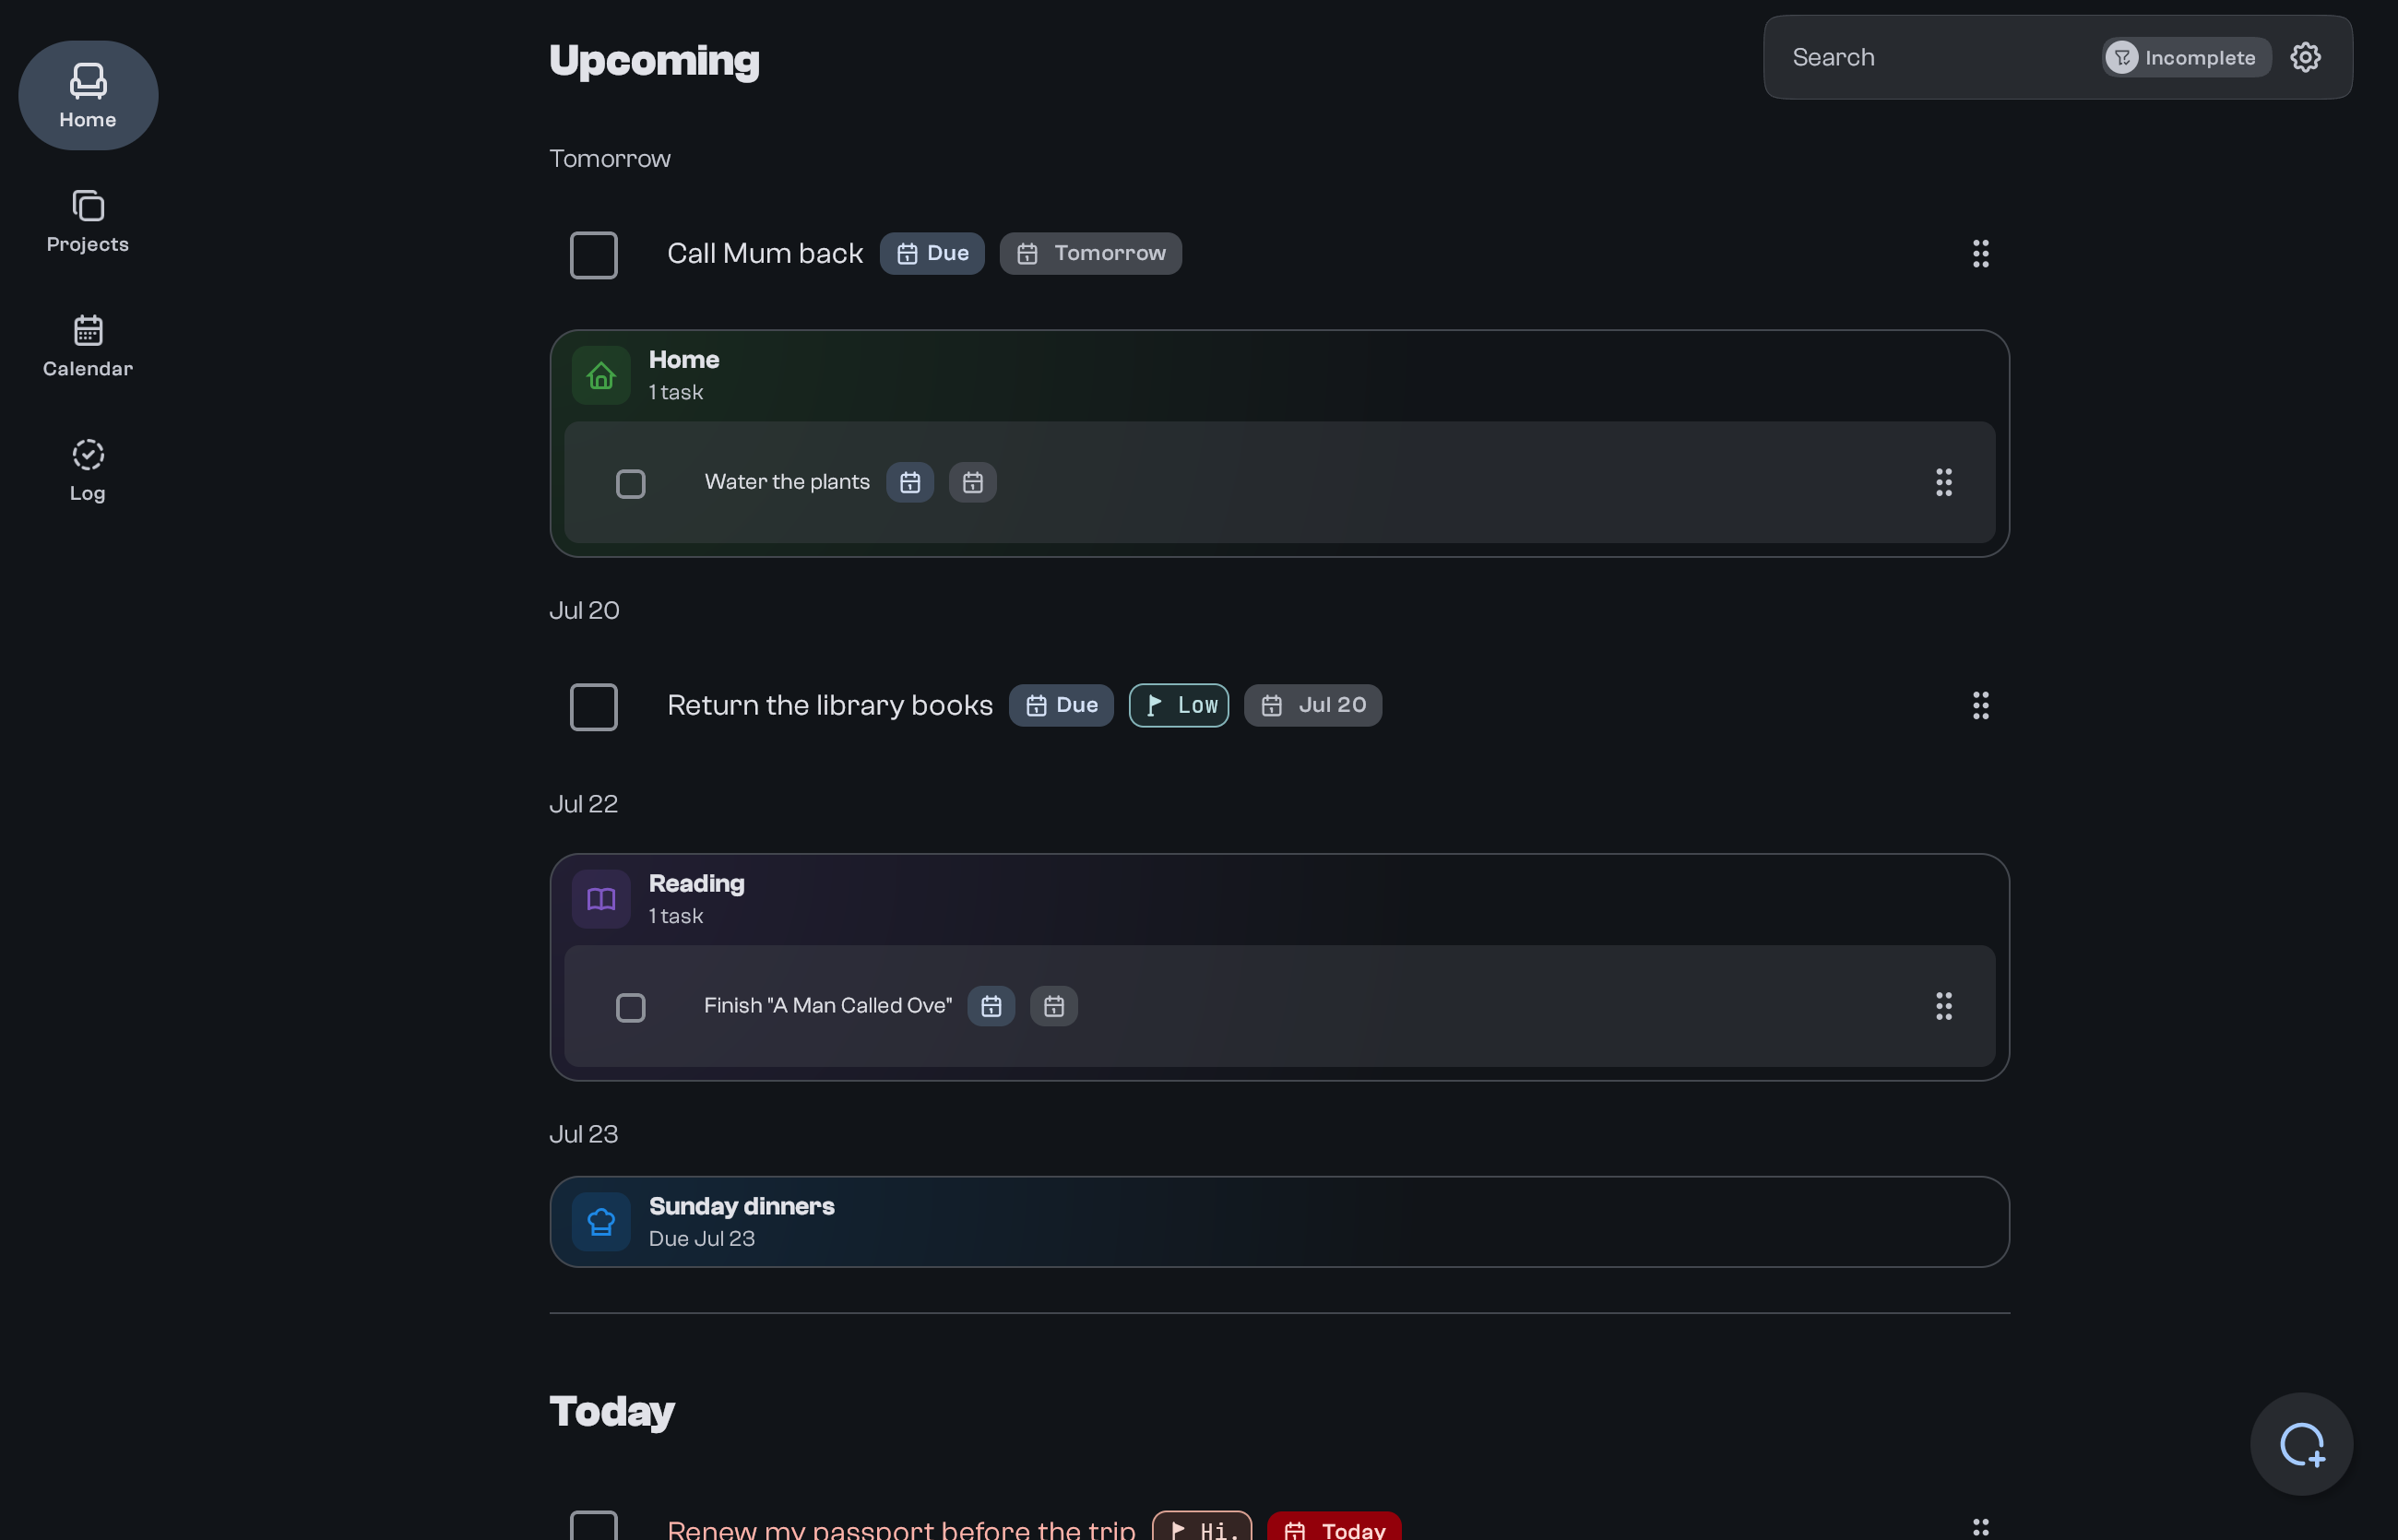The width and height of the screenshot is (2398, 1540).
Task: Click the Jul 20 date group label
Action: coord(585,610)
